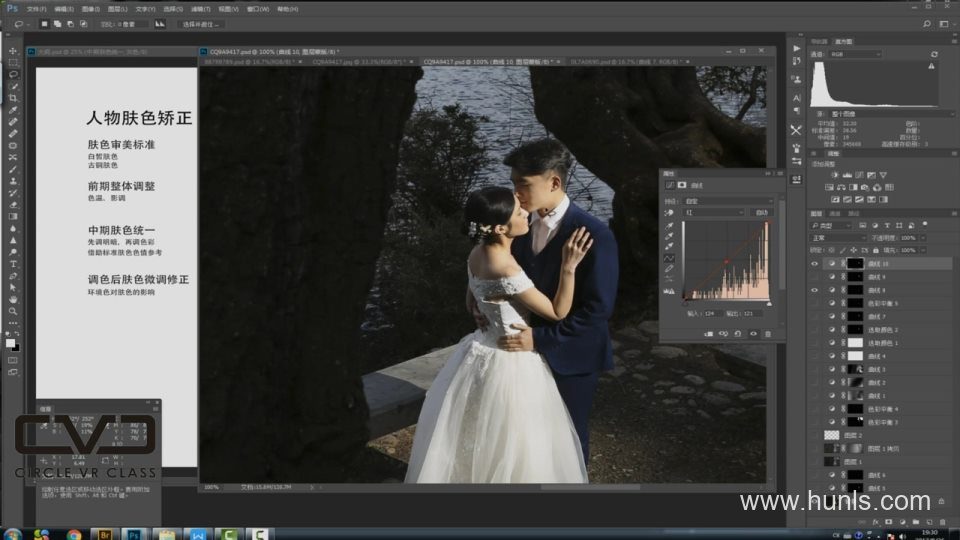Open the Layer menu
The width and height of the screenshot is (960, 540).
coord(118,9)
